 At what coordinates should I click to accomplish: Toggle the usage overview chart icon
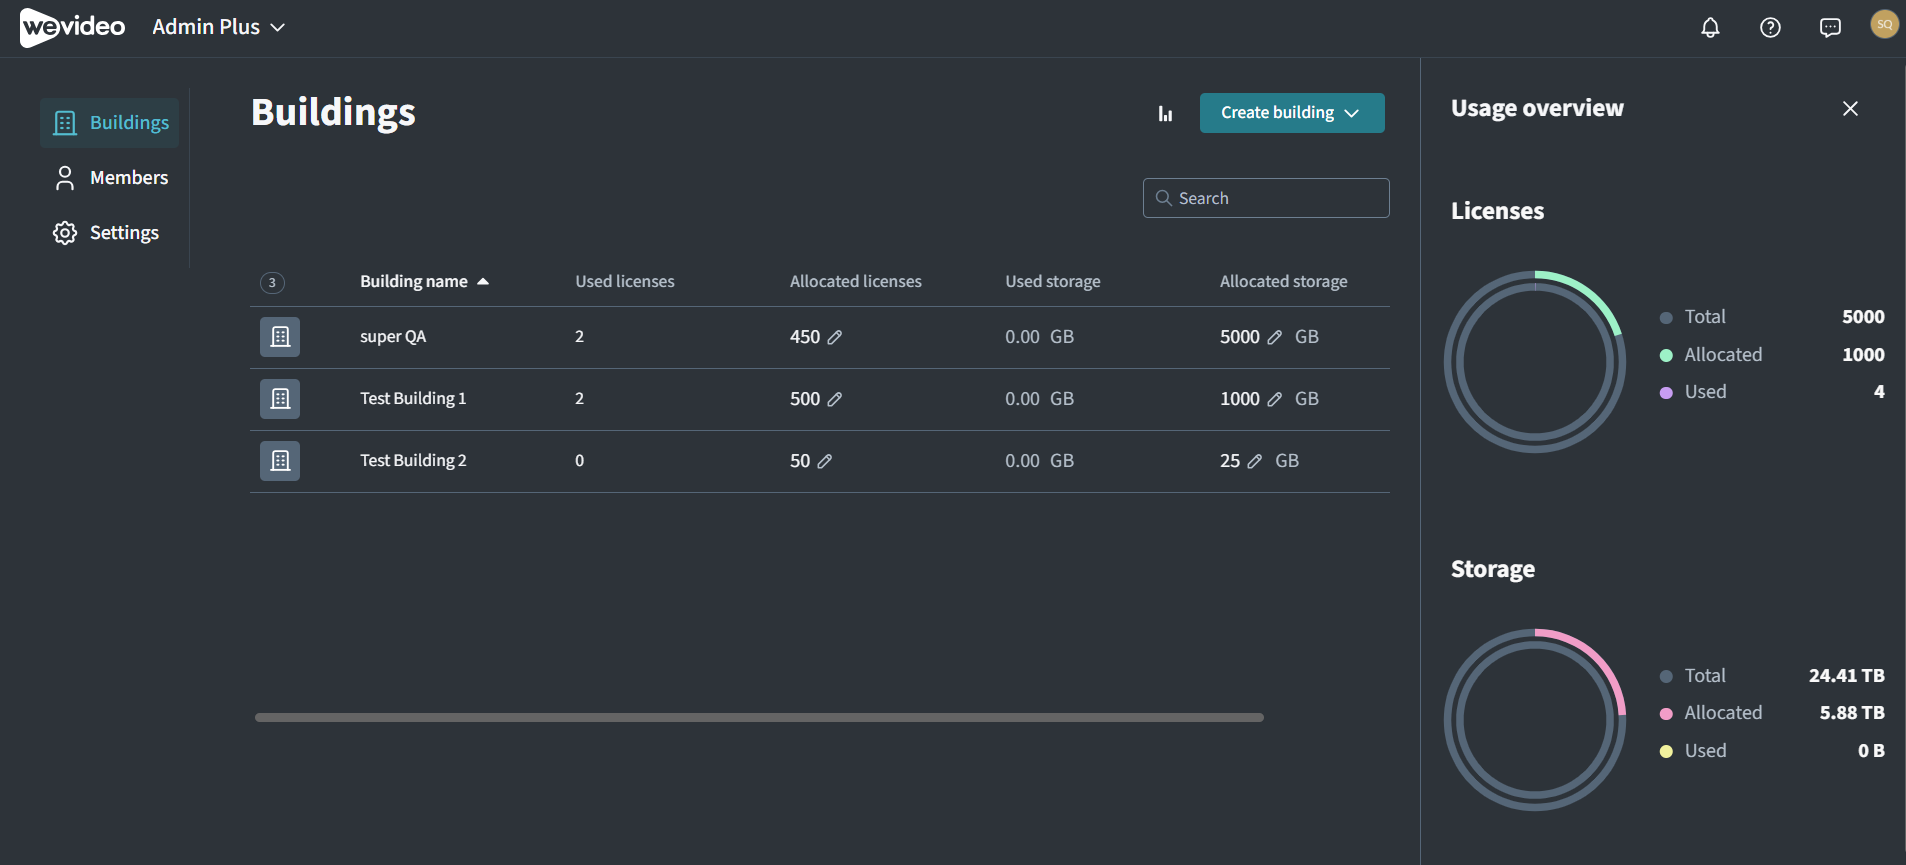(1165, 113)
